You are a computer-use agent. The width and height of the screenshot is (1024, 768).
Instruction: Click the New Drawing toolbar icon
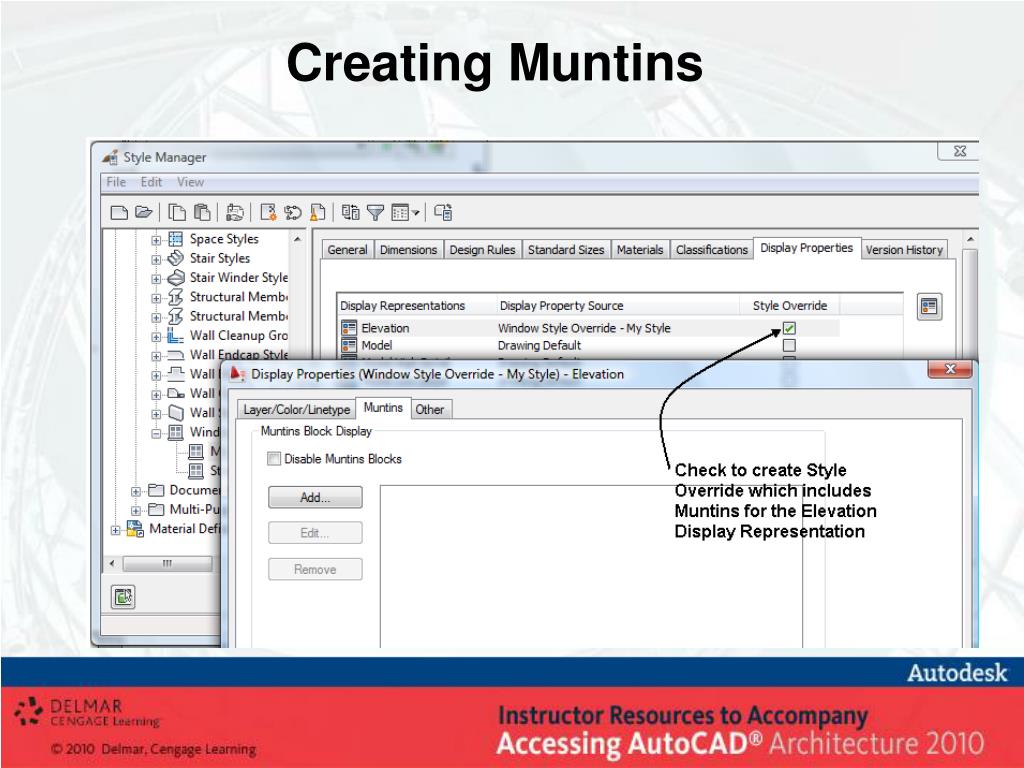(119, 212)
